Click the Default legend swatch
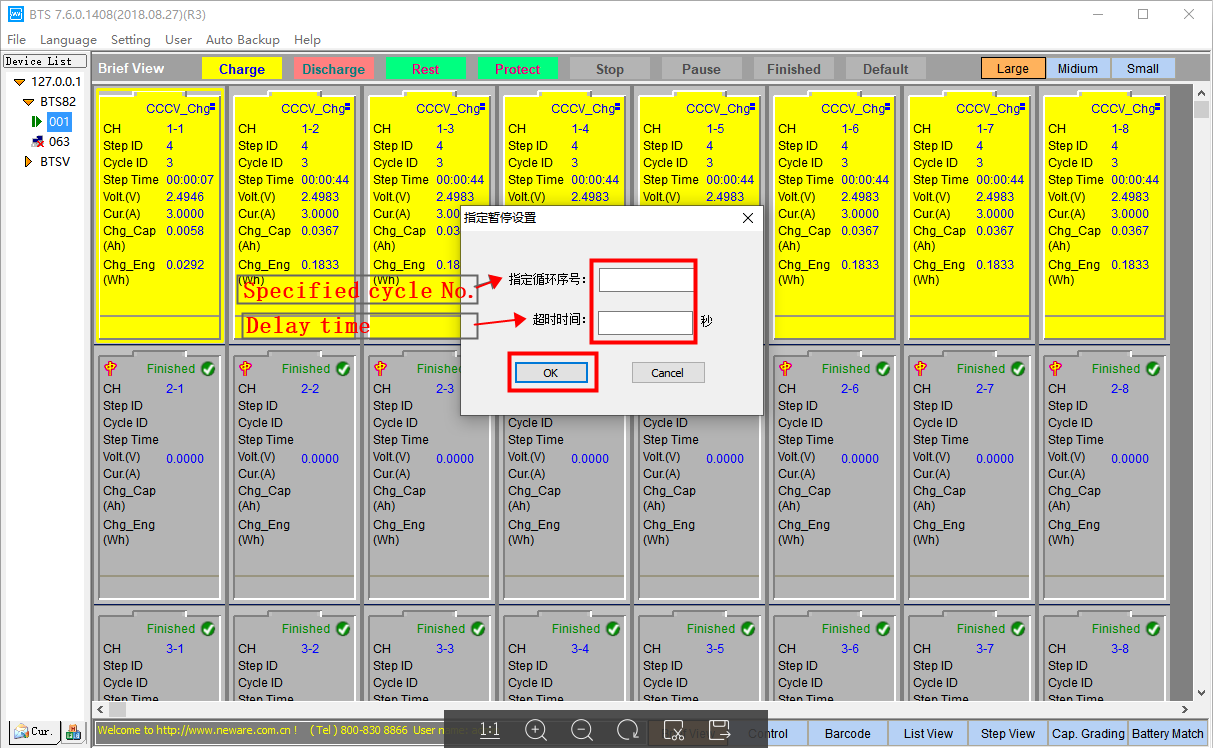 pyautogui.click(x=886, y=69)
